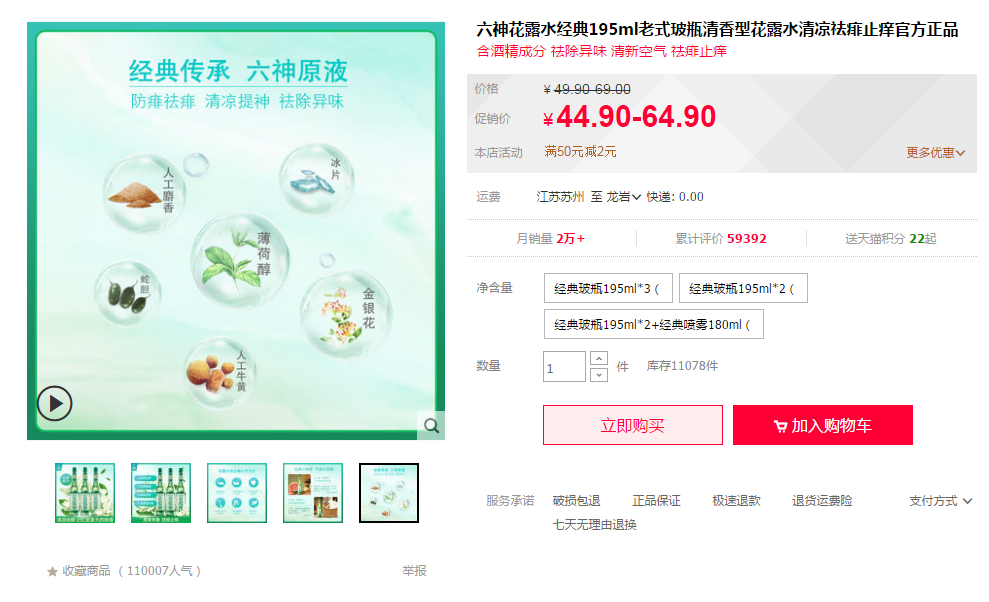Open 累计评价 59392 reviews link
The height and width of the screenshot is (602, 989).
click(x=721, y=239)
